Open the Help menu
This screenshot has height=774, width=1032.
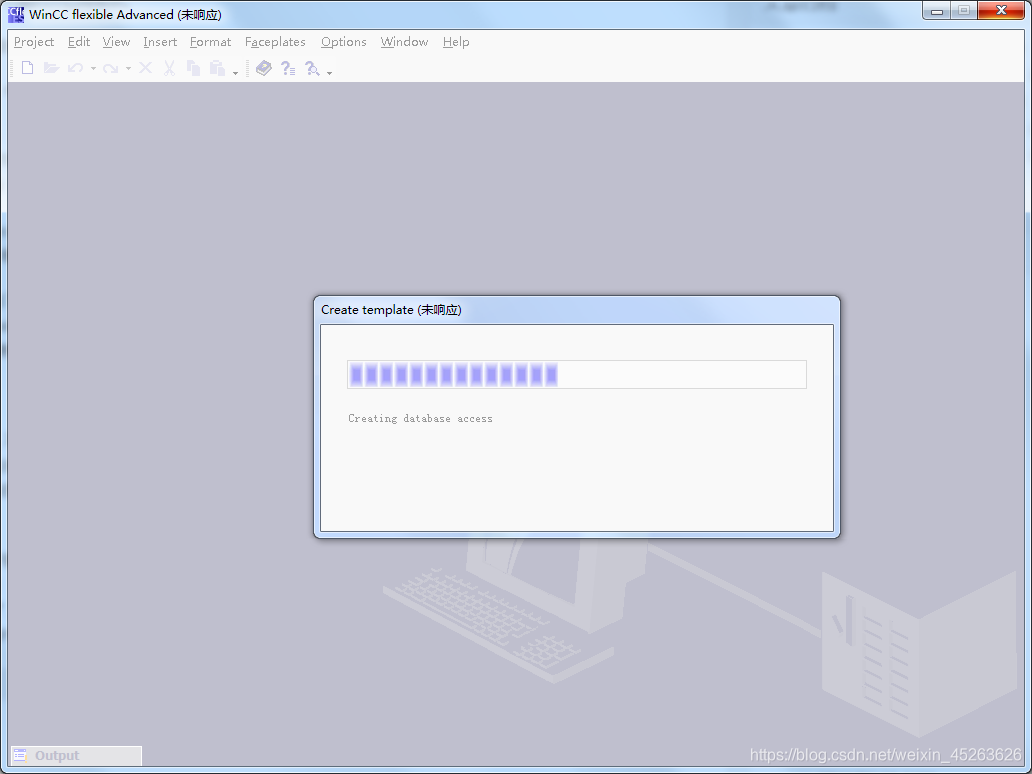click(455, 42)
